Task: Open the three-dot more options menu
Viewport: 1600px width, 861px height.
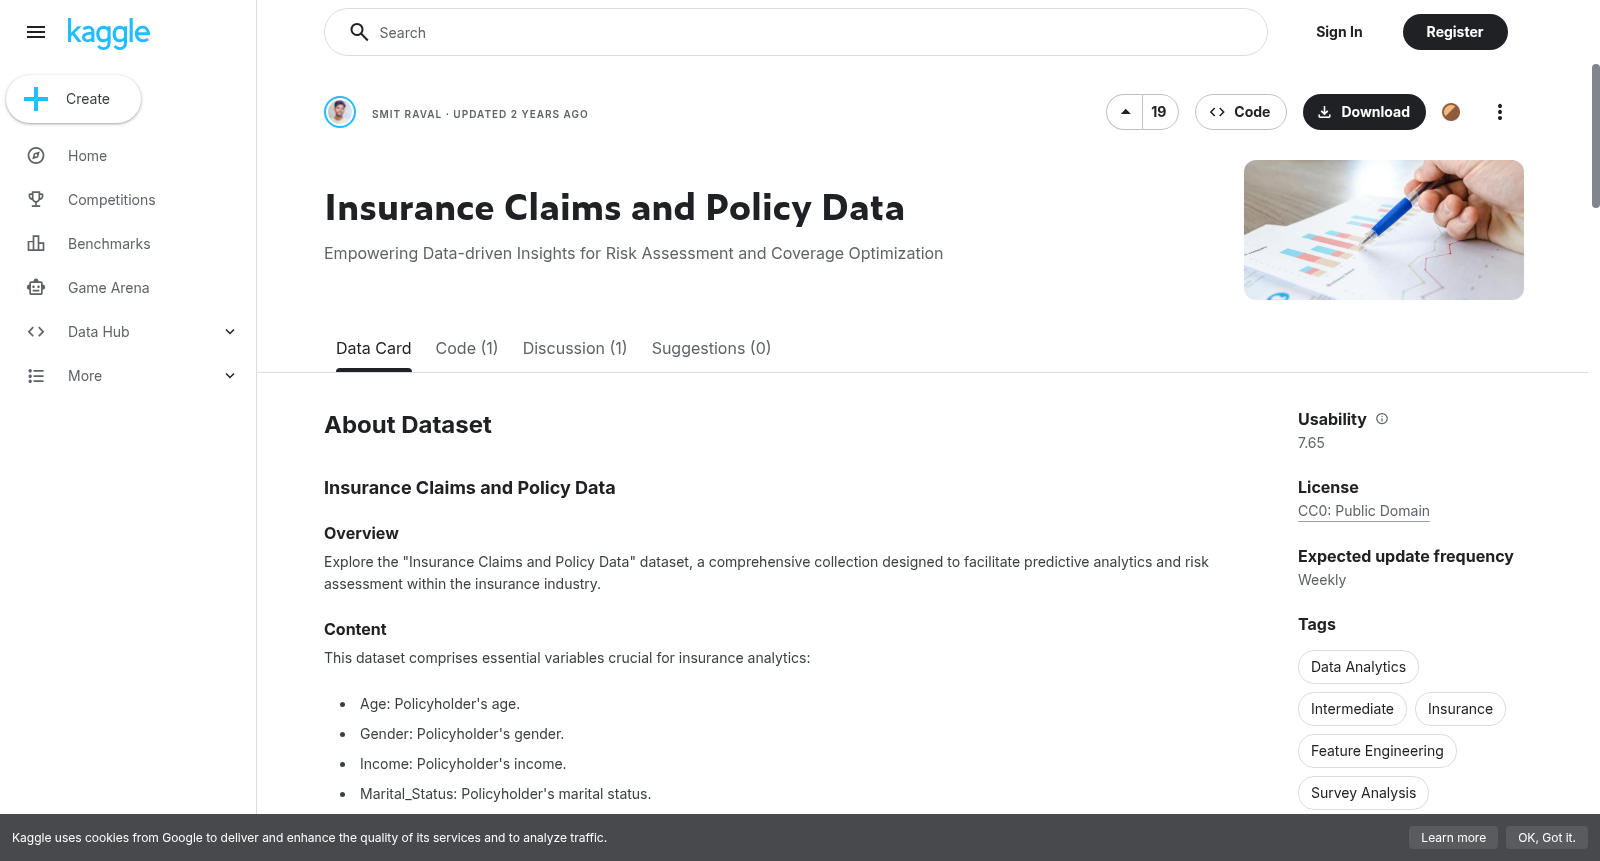Action: (x=1499, y=112)
